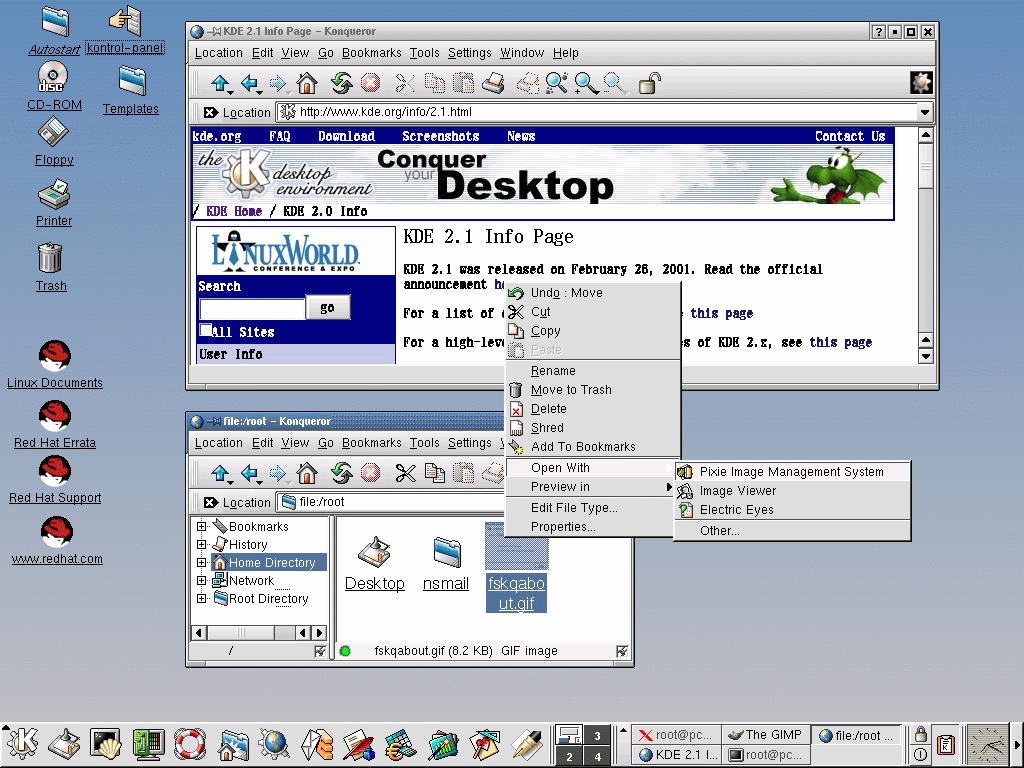This screenshot has height=768, width=1024.
Task: Switch to virtual desktop 2 in the pager
Action: (569, 756)
